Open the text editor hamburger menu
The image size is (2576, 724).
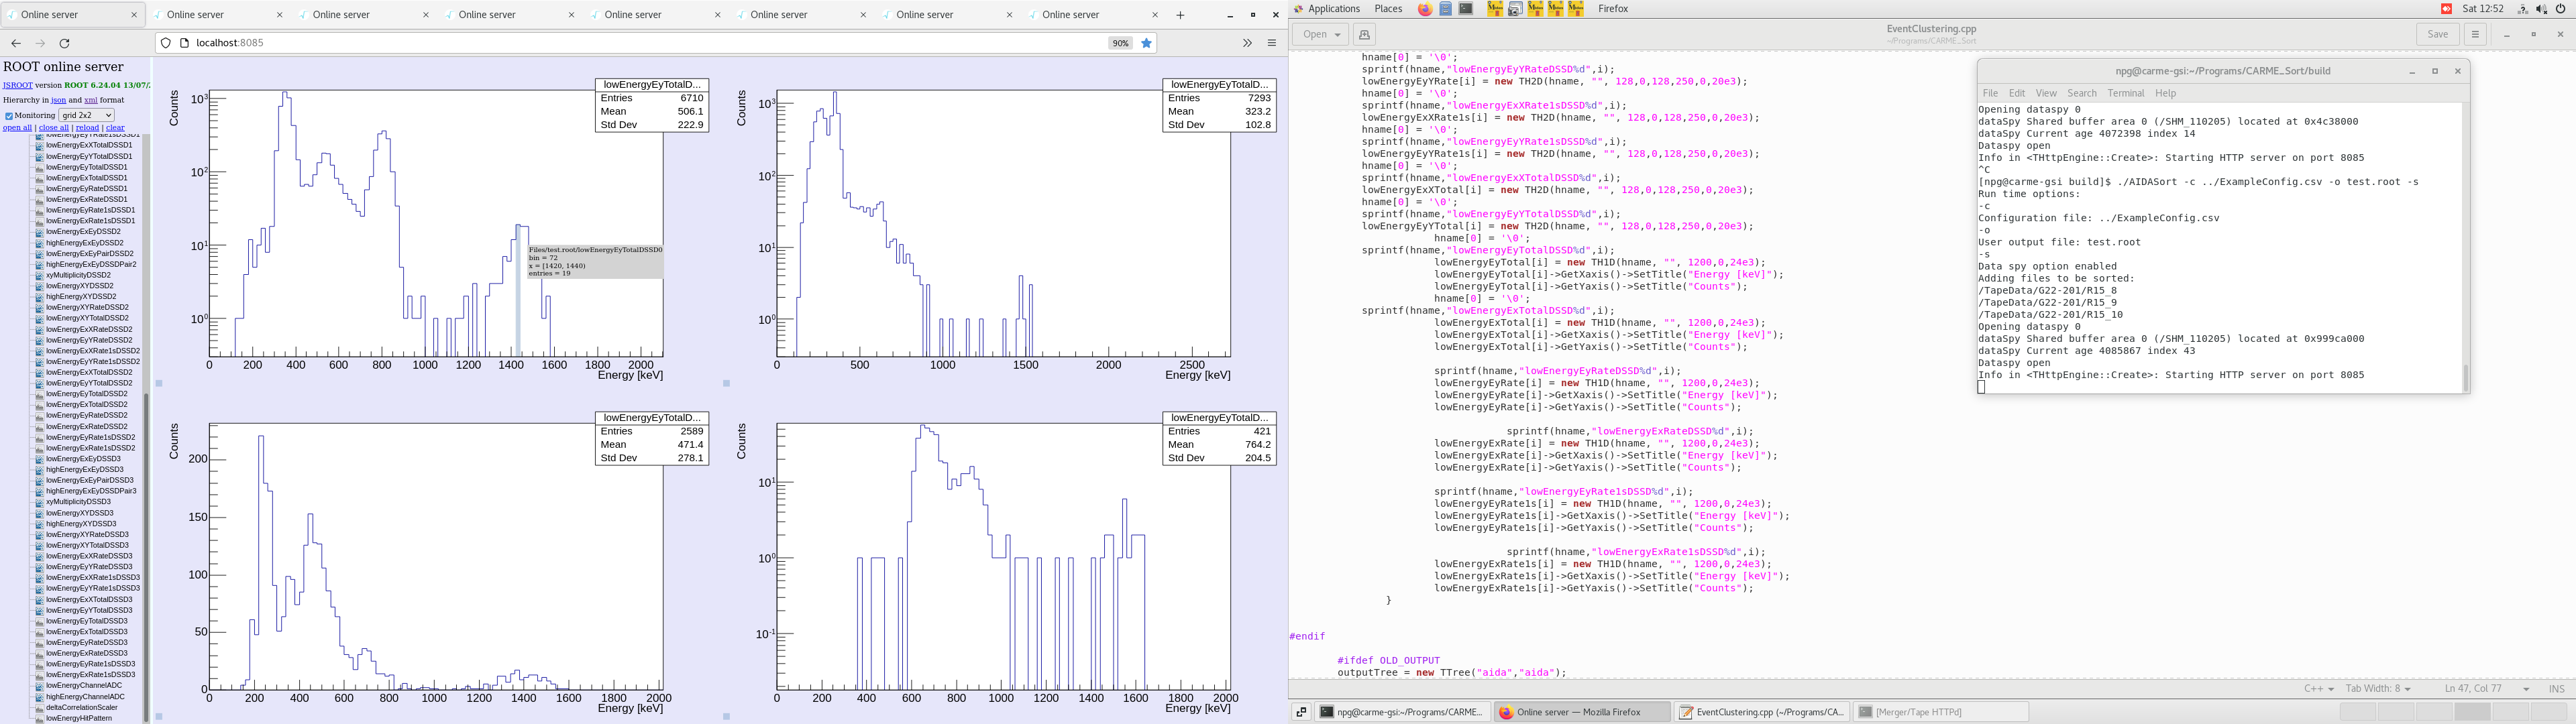2475,34
